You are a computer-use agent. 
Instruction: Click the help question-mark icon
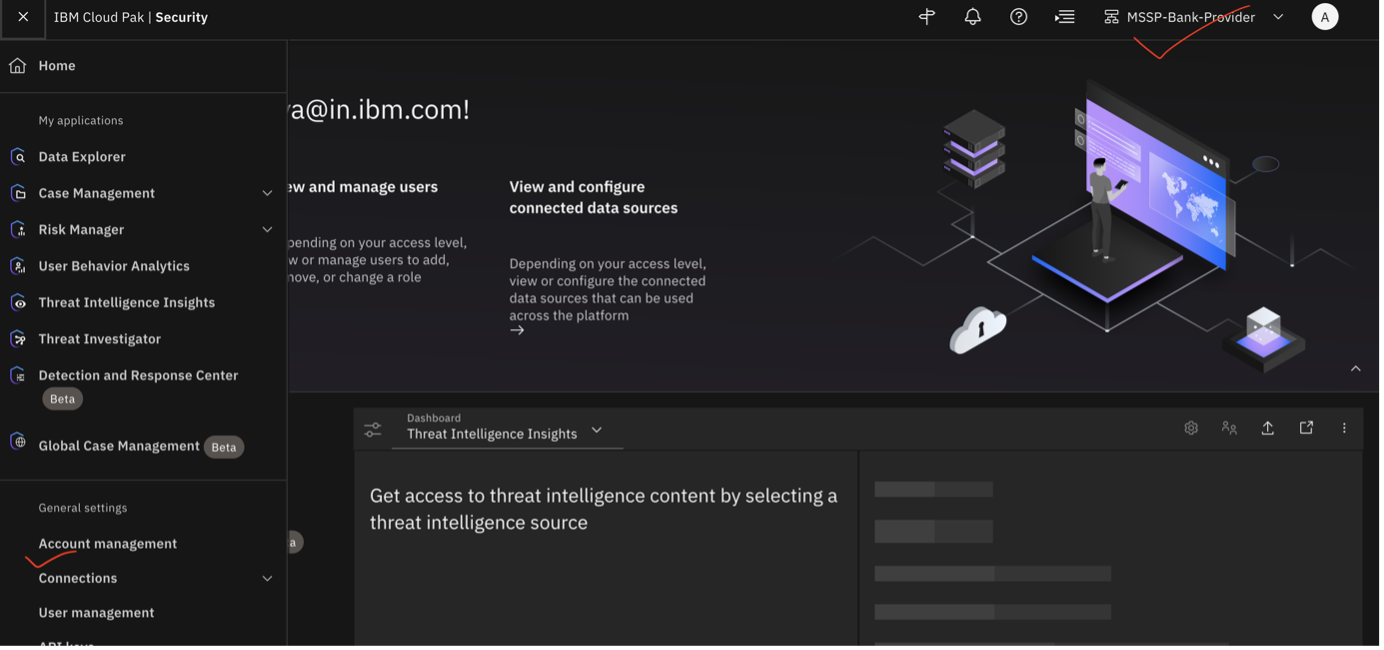(1017, 16)
